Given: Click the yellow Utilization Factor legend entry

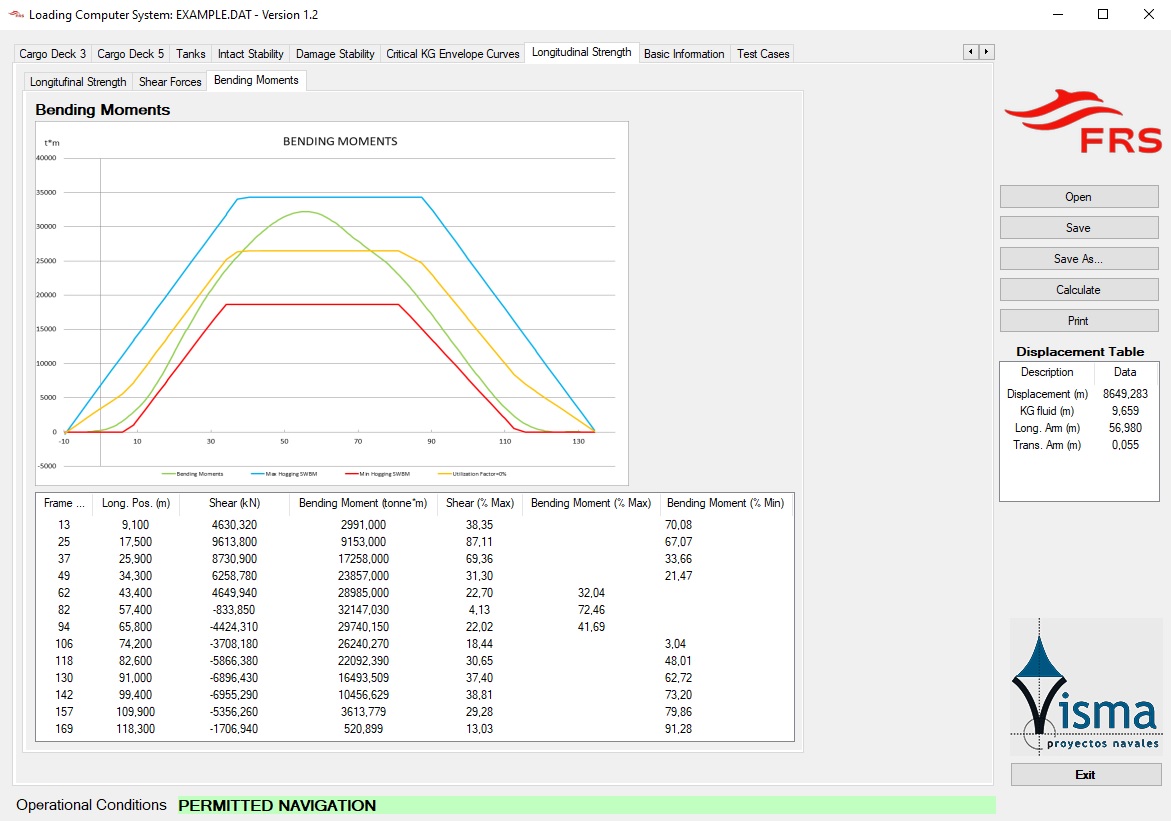Looking at the screenshot, I should (472, 474).
